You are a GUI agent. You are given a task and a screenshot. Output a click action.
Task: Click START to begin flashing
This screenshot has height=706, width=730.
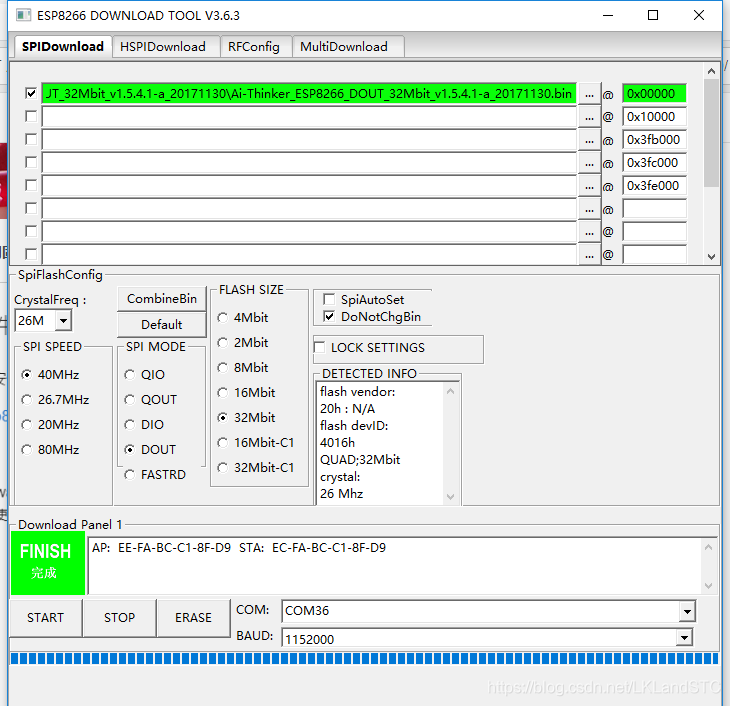(x=45, y=618)
